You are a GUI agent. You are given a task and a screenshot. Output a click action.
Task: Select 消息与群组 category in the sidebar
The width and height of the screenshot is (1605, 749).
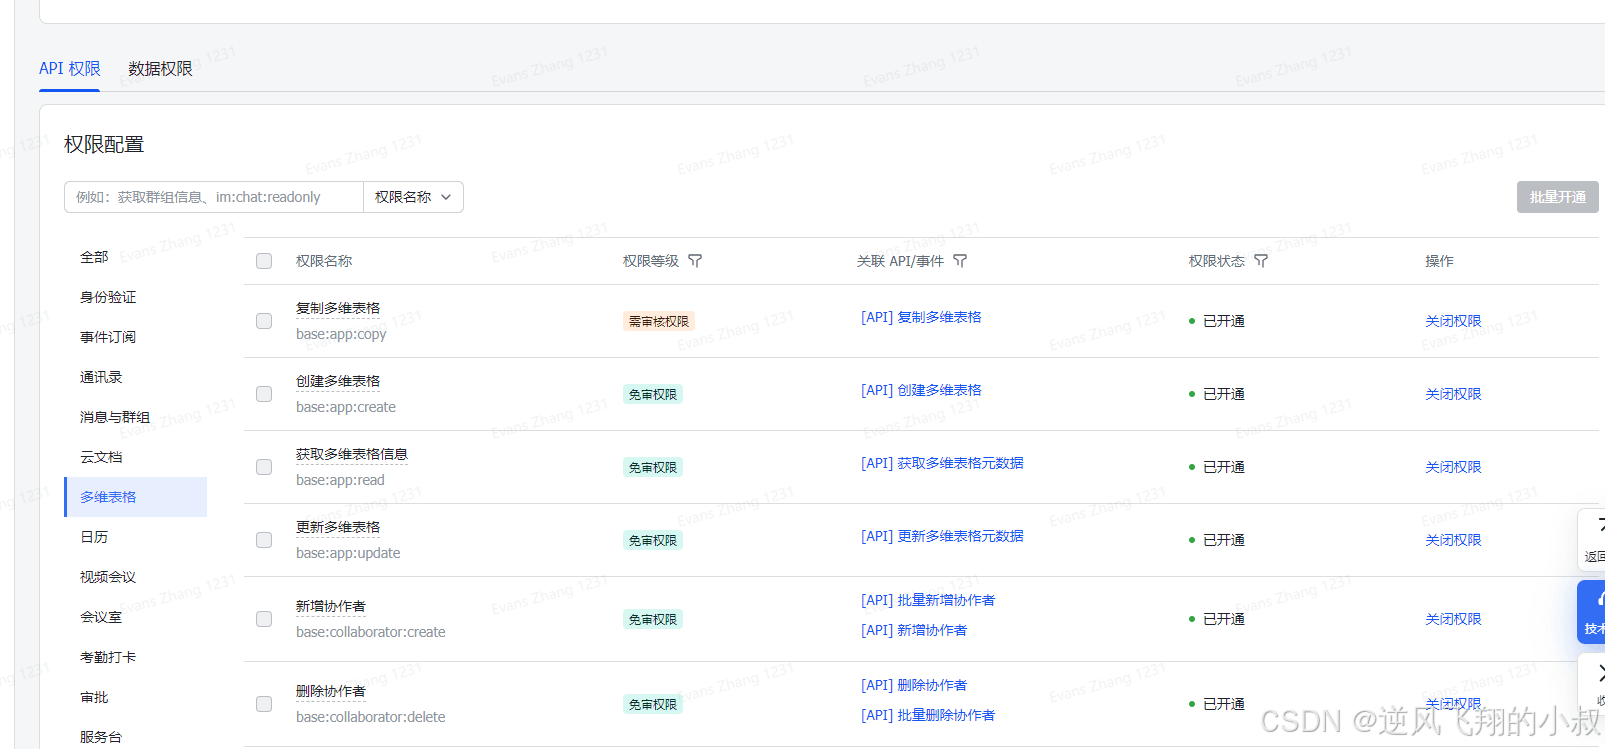(x=115, y=417)
